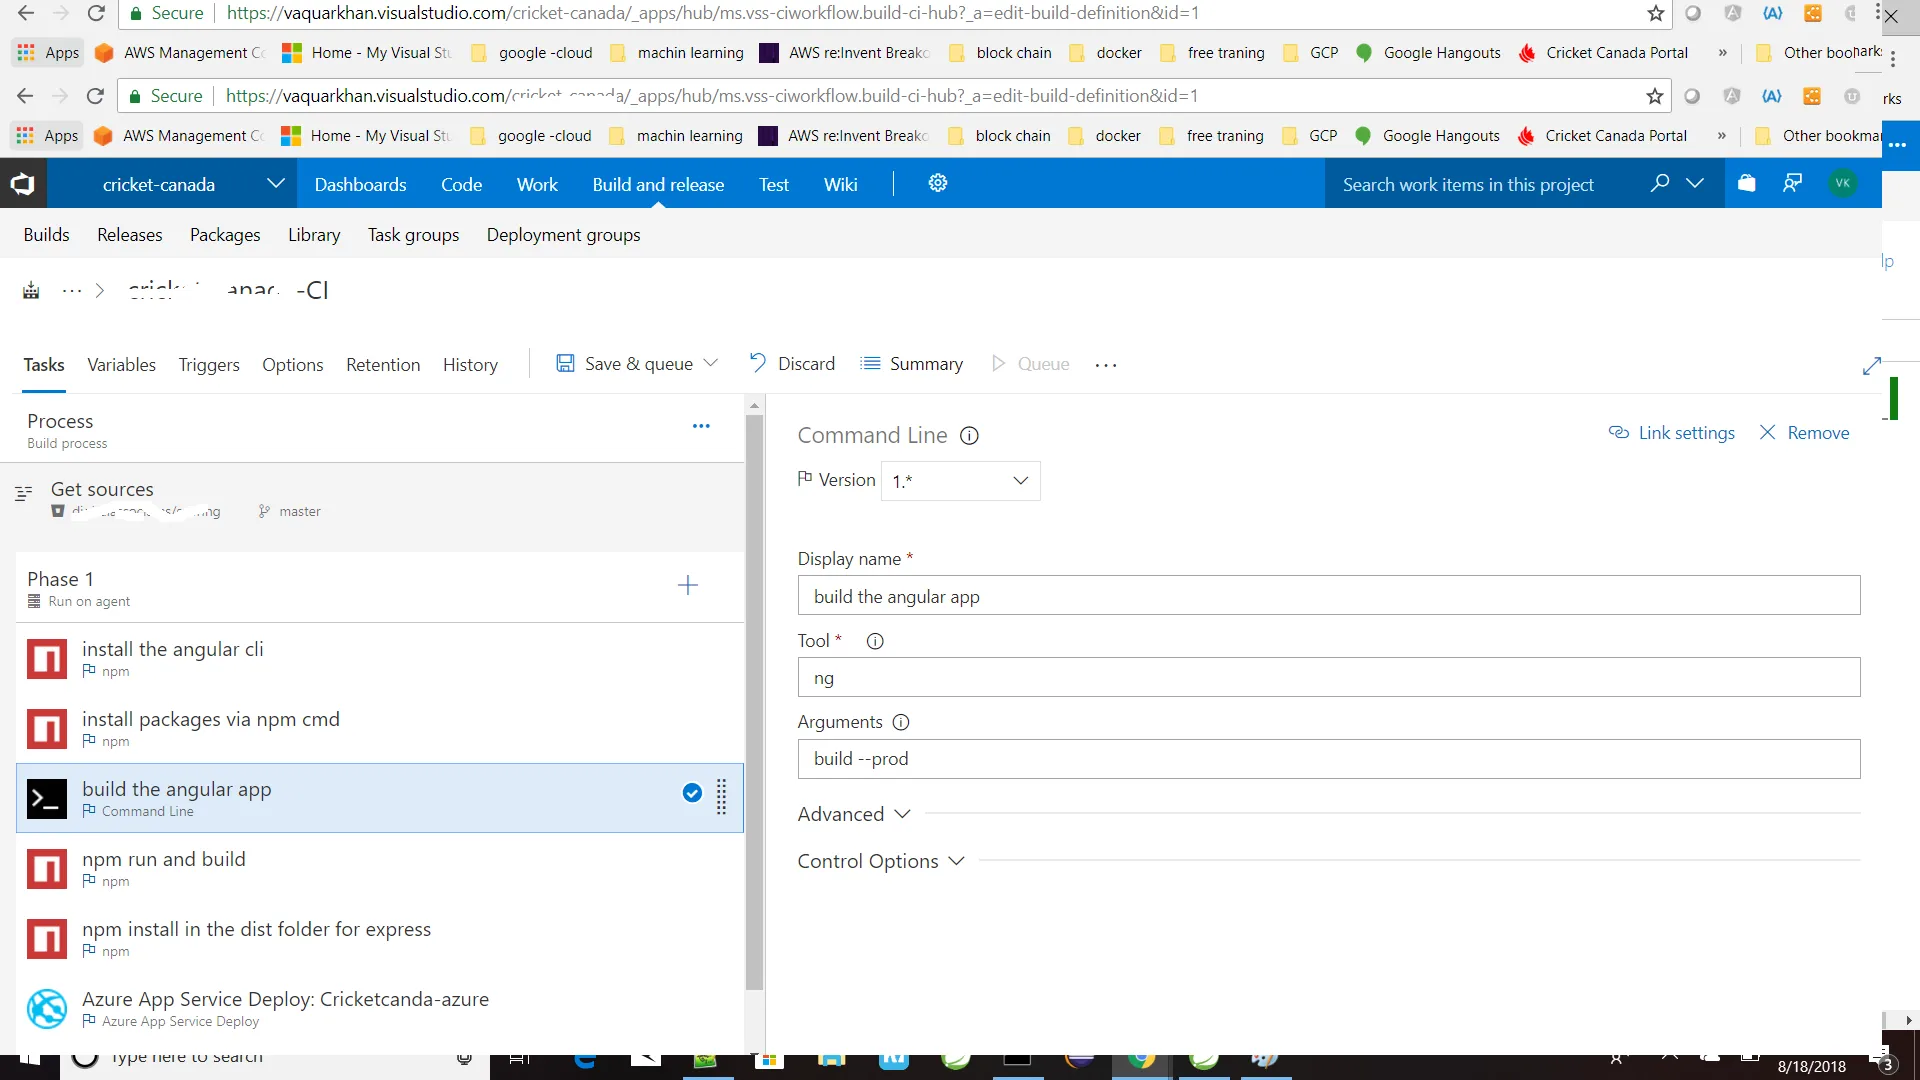Click the Arguments info icon
Screen dimensions: 1920x1080
[900, 722]
